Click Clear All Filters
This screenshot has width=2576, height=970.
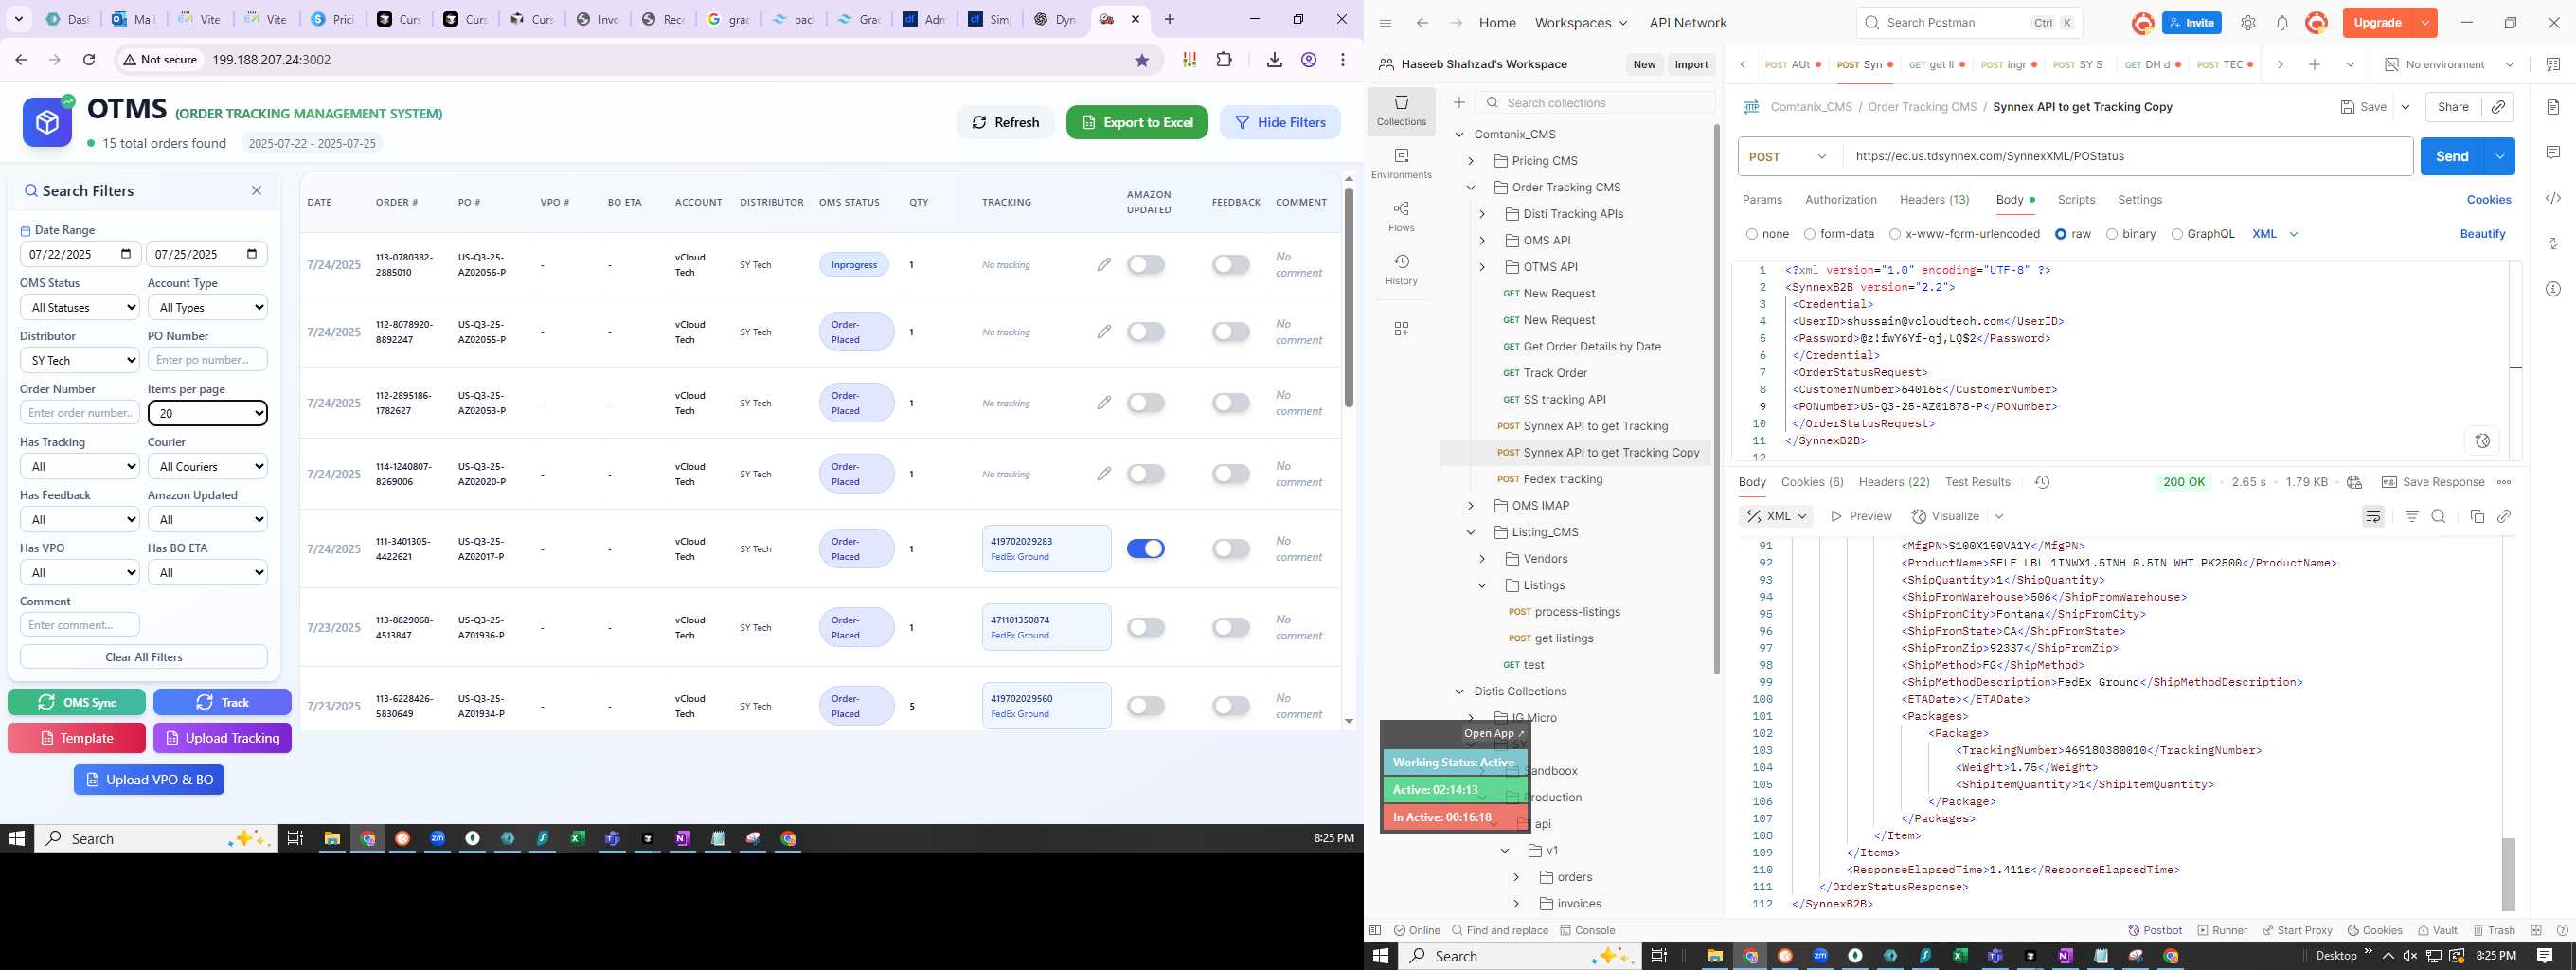click(144, 657)
